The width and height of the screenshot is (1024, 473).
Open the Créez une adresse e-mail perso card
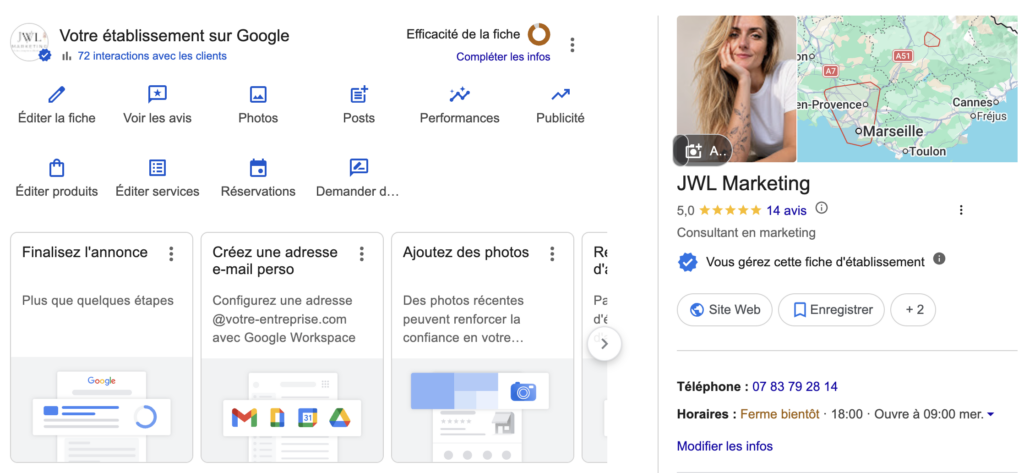(292, 348)
